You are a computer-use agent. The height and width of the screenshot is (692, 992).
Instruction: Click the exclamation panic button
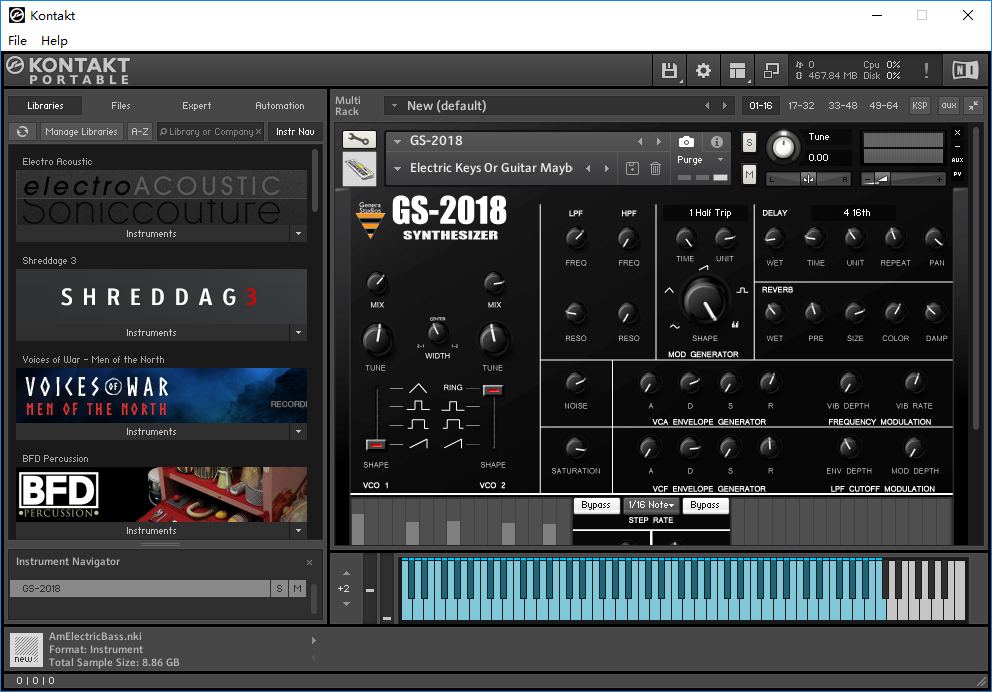[x=926, y=70]
